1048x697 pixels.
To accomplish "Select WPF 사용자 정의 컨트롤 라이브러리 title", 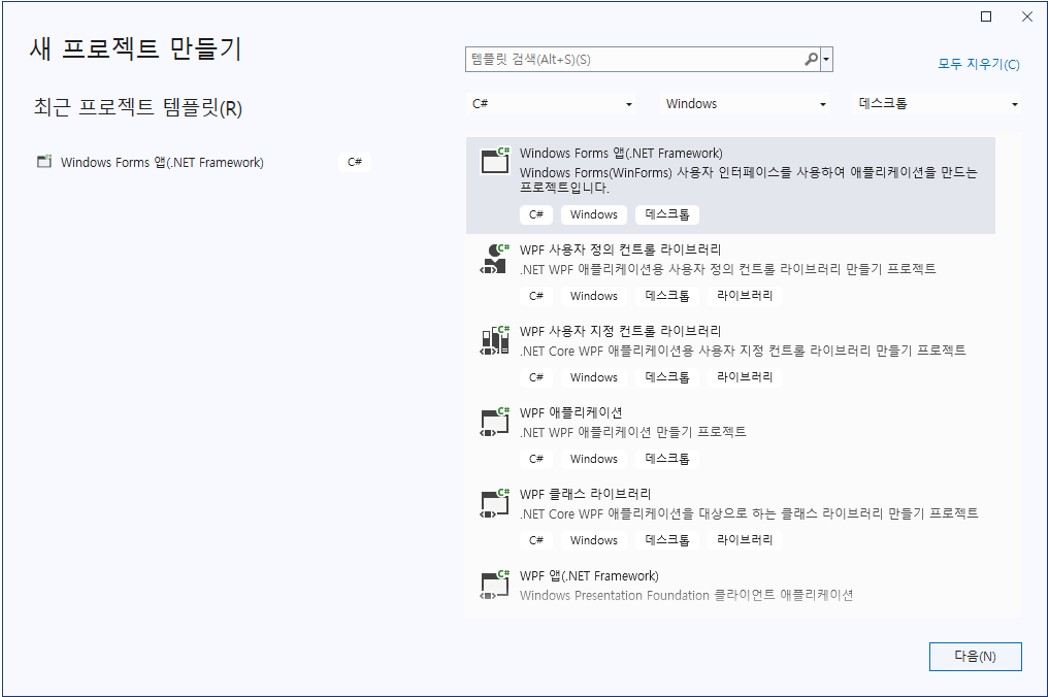I will [x=620, y=250].
